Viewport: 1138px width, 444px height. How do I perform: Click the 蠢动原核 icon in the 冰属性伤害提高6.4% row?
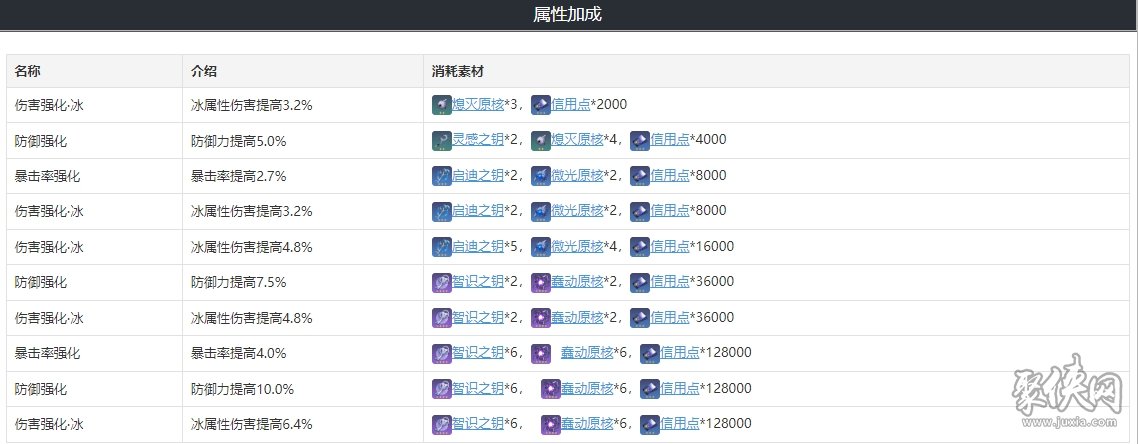pyautogui.click(x=551, y=424)
